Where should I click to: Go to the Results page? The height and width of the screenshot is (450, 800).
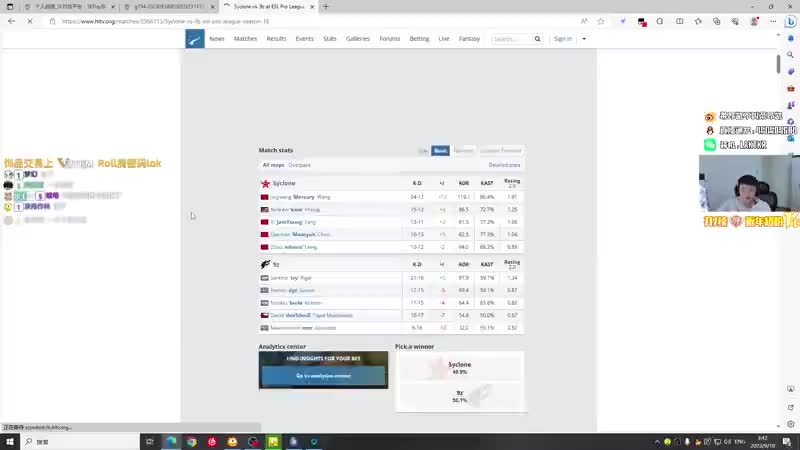(x=276, y=39)
